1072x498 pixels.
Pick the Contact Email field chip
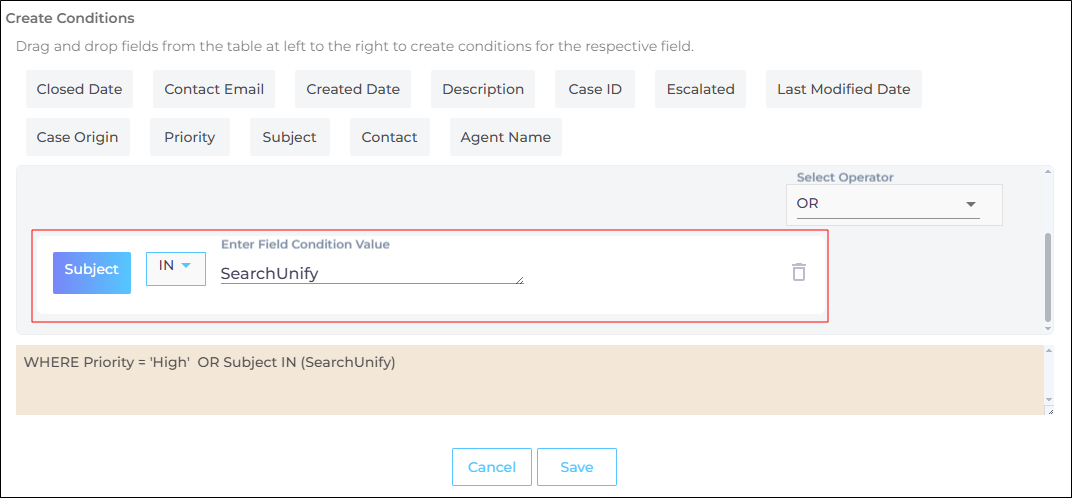214,89
